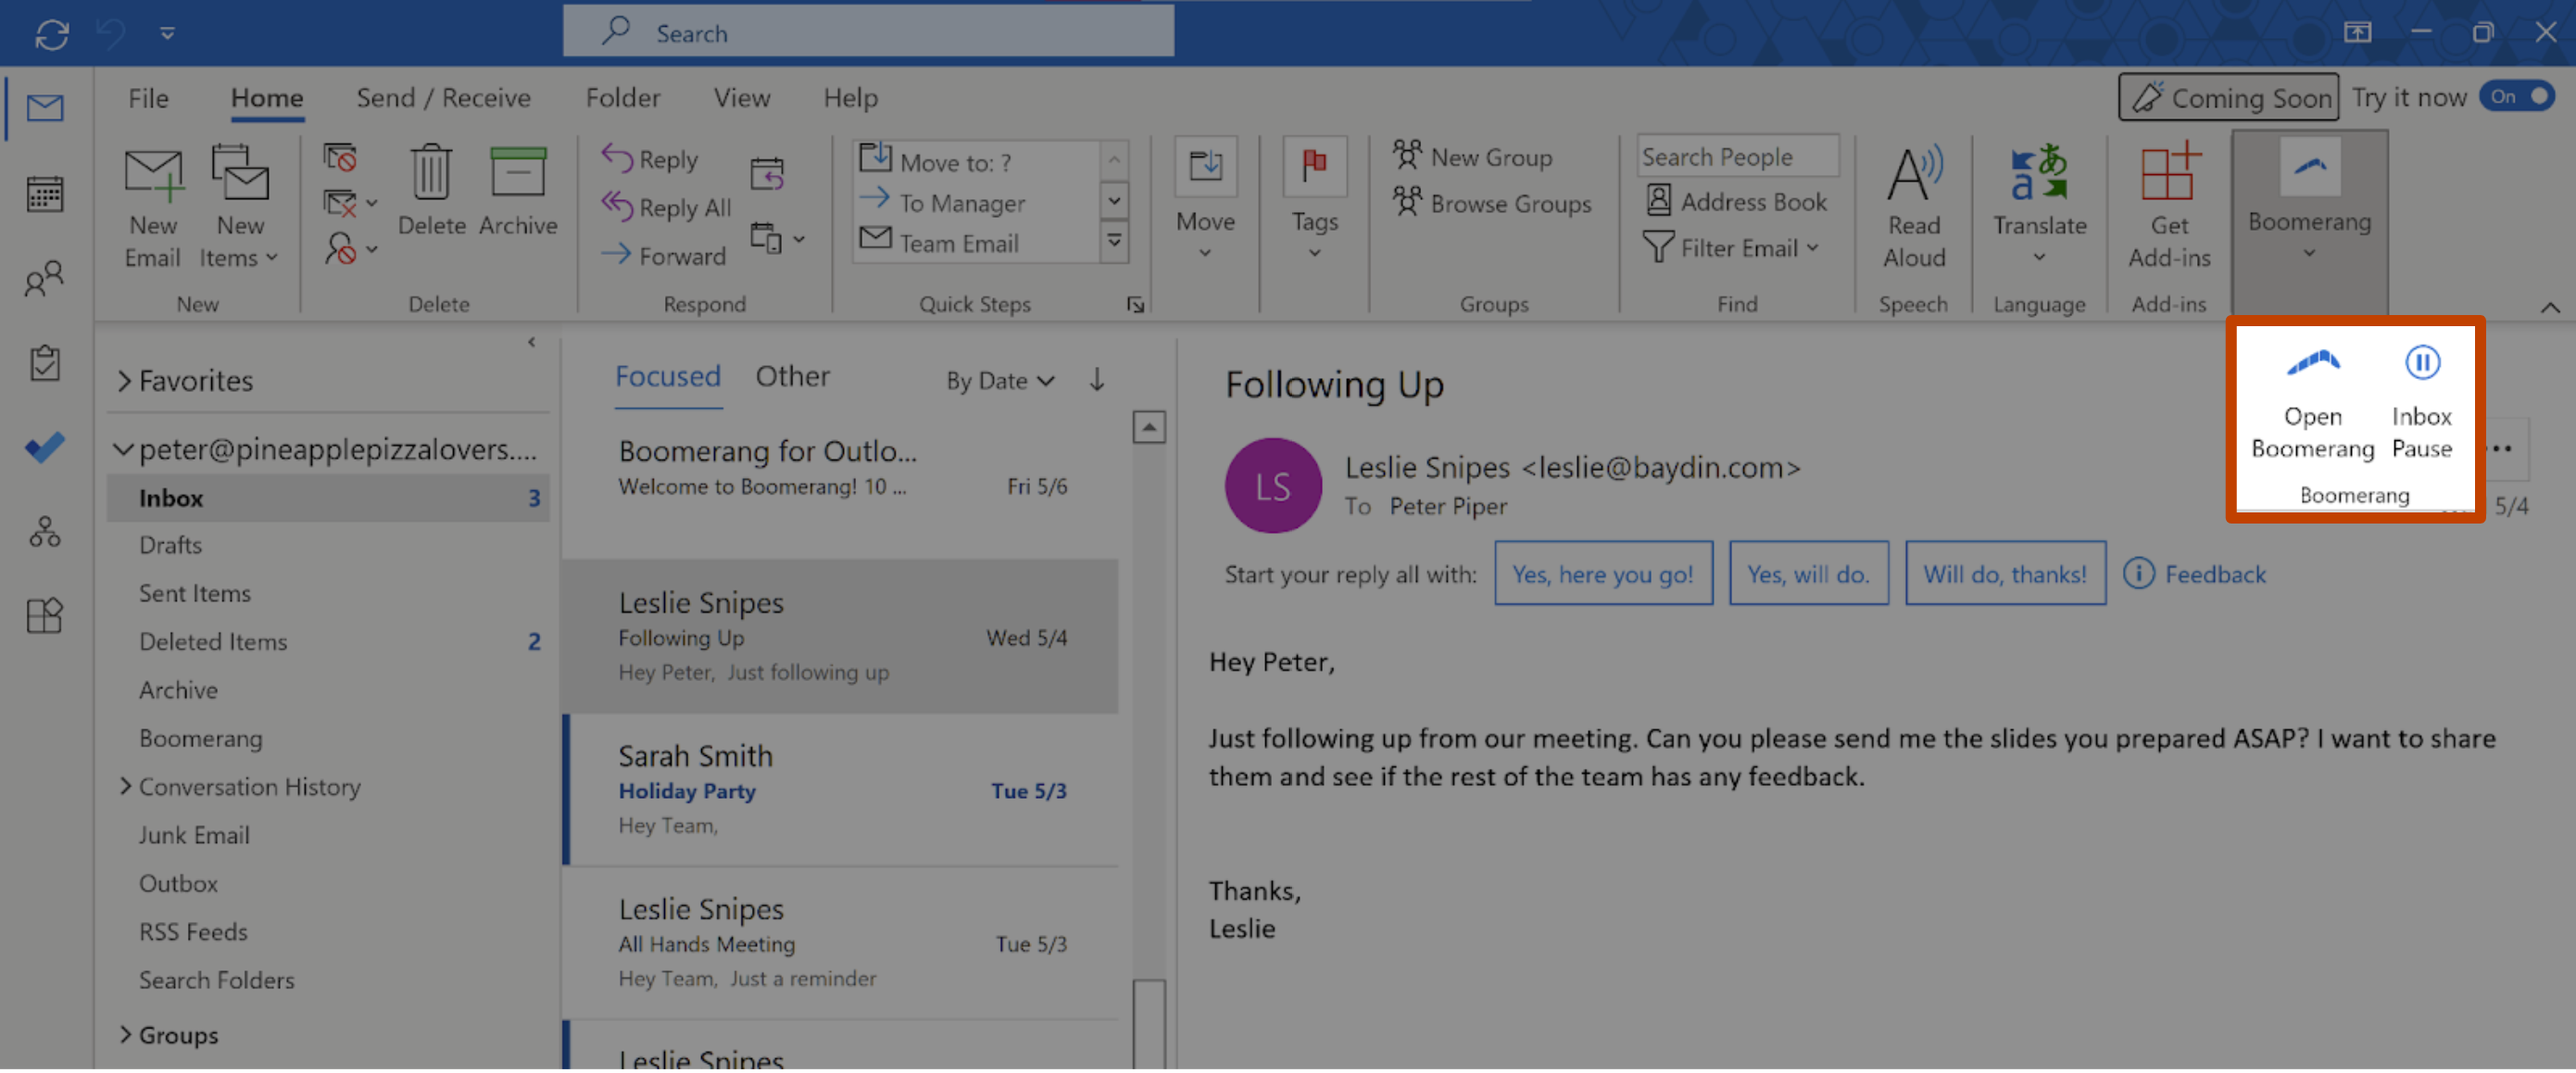Expand the Groups section
The width and height of the screenshot is (2576, 1073).
tap(125, 1034)
